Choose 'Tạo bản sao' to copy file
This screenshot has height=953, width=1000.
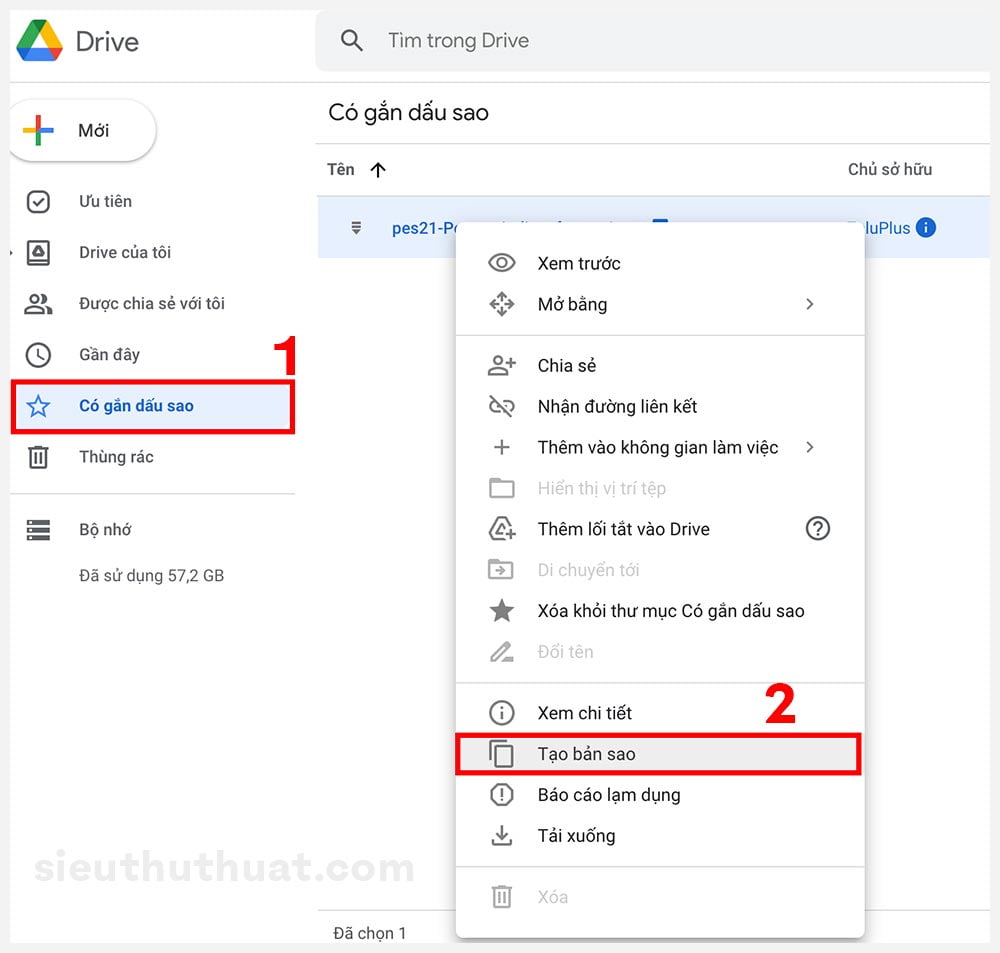[659, 754]
